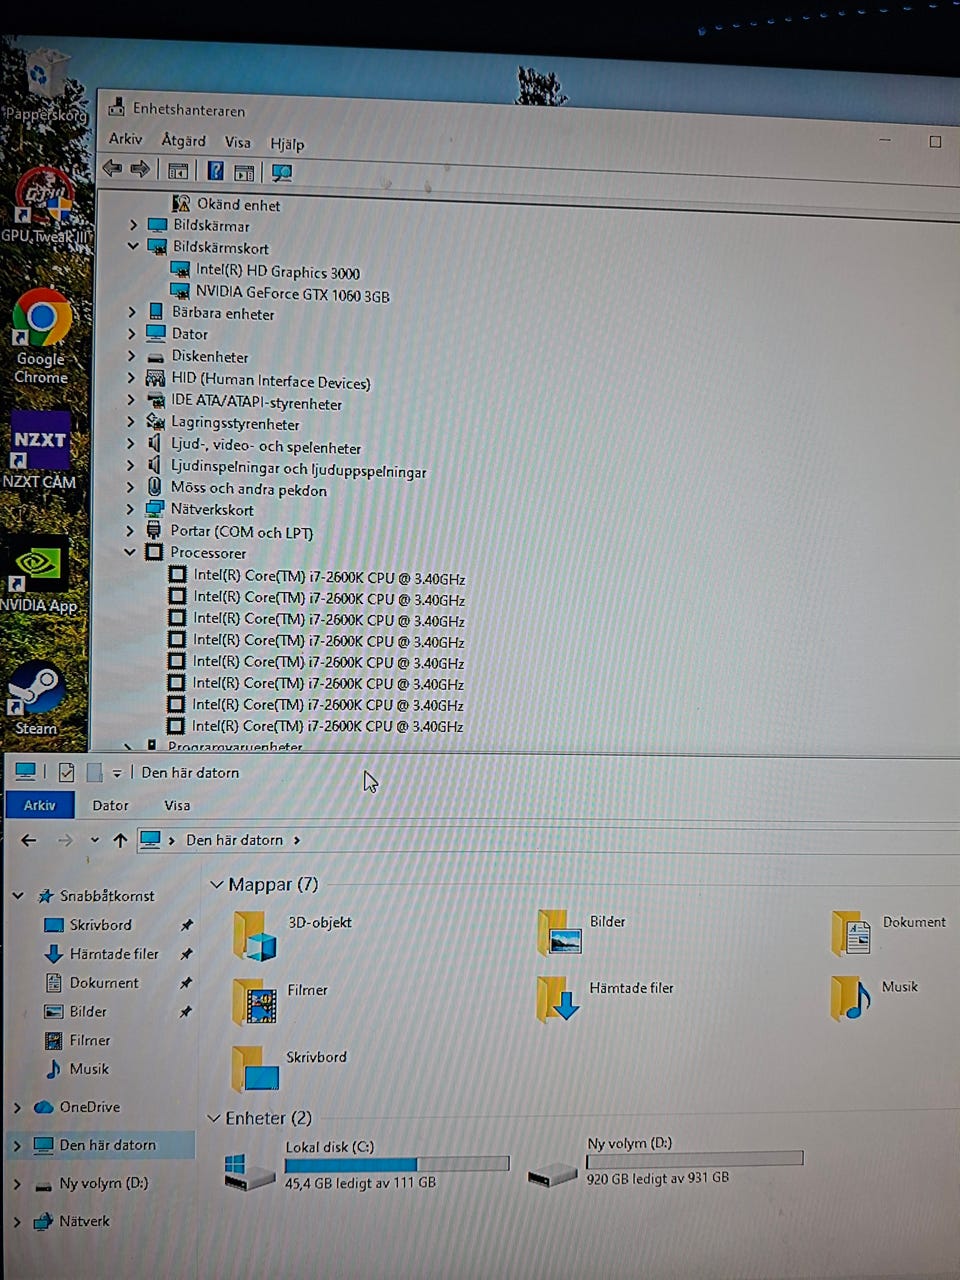Open the Åtgärd menu
Screen dimensions: 960x1280
tap(183, 141)
